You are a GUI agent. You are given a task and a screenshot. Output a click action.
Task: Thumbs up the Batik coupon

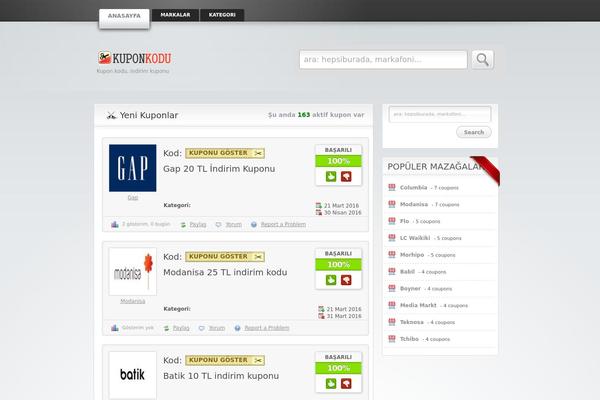pyautogui.click(x=331, y=384)
